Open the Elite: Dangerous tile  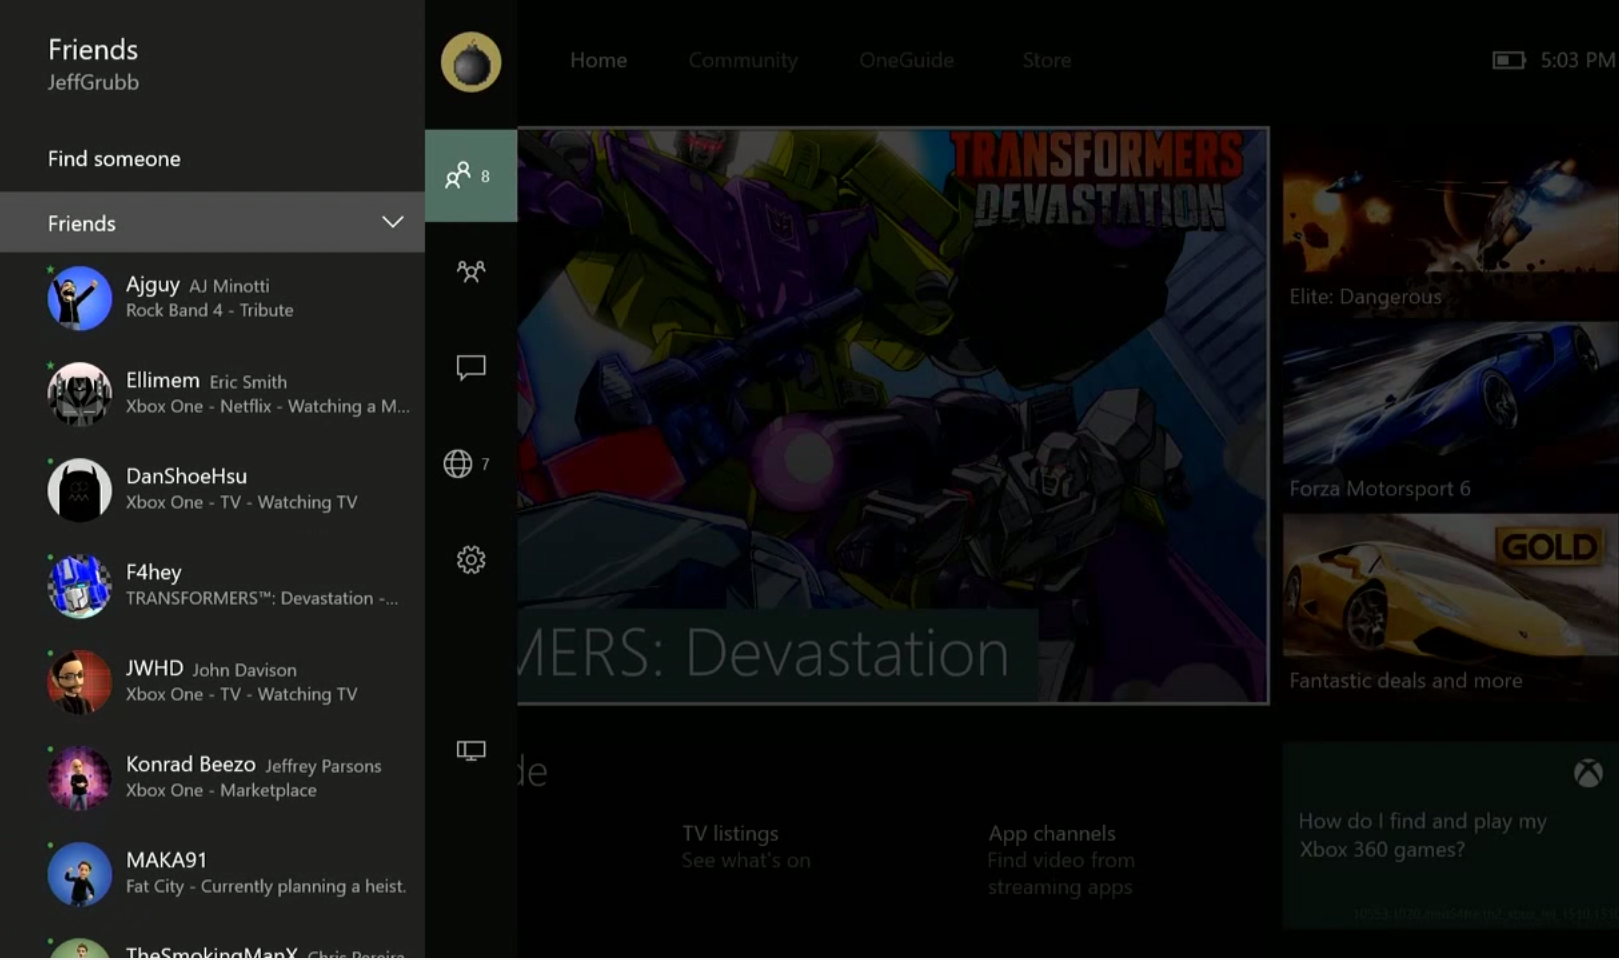[x=1451, y=224]
